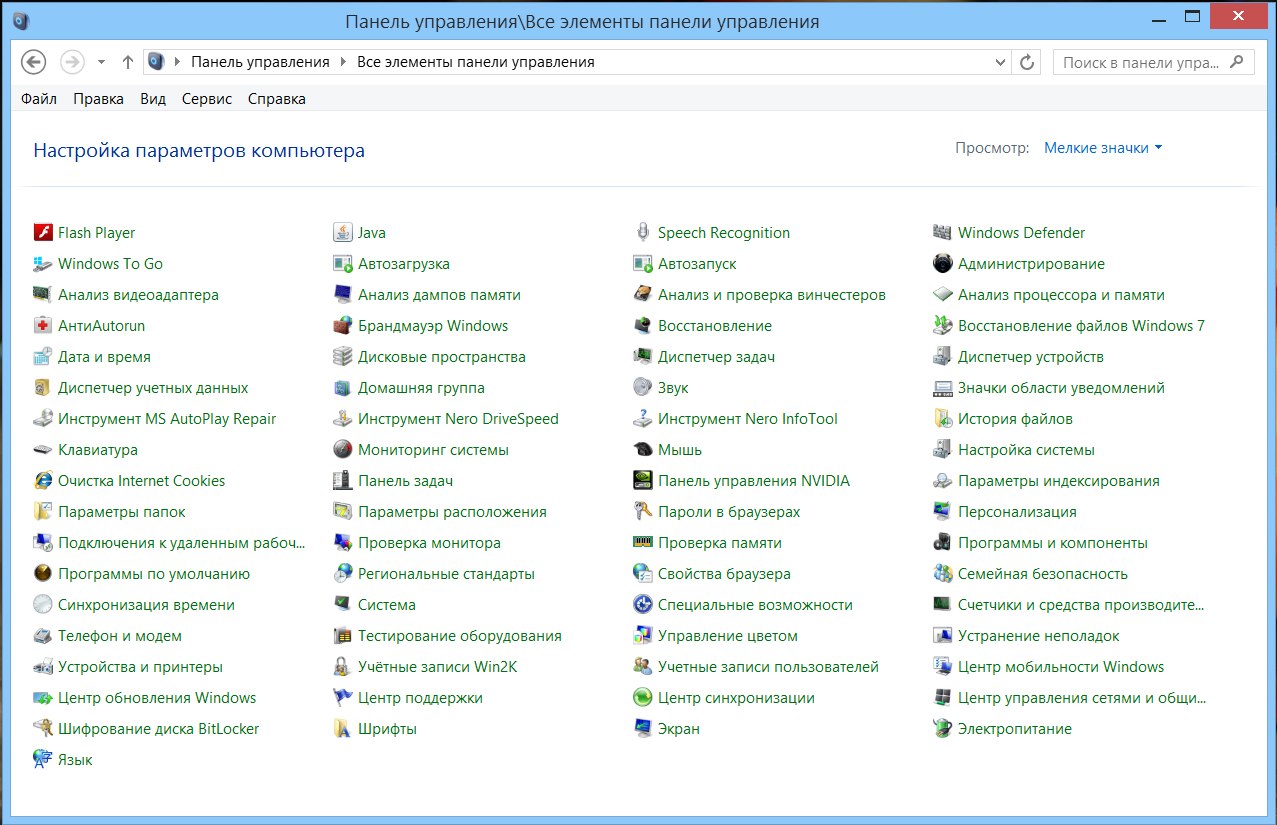Viewport: 1277px width, 825px height.
Task: Open the Управление цветом icon
Action: click(x=643, y=636)
